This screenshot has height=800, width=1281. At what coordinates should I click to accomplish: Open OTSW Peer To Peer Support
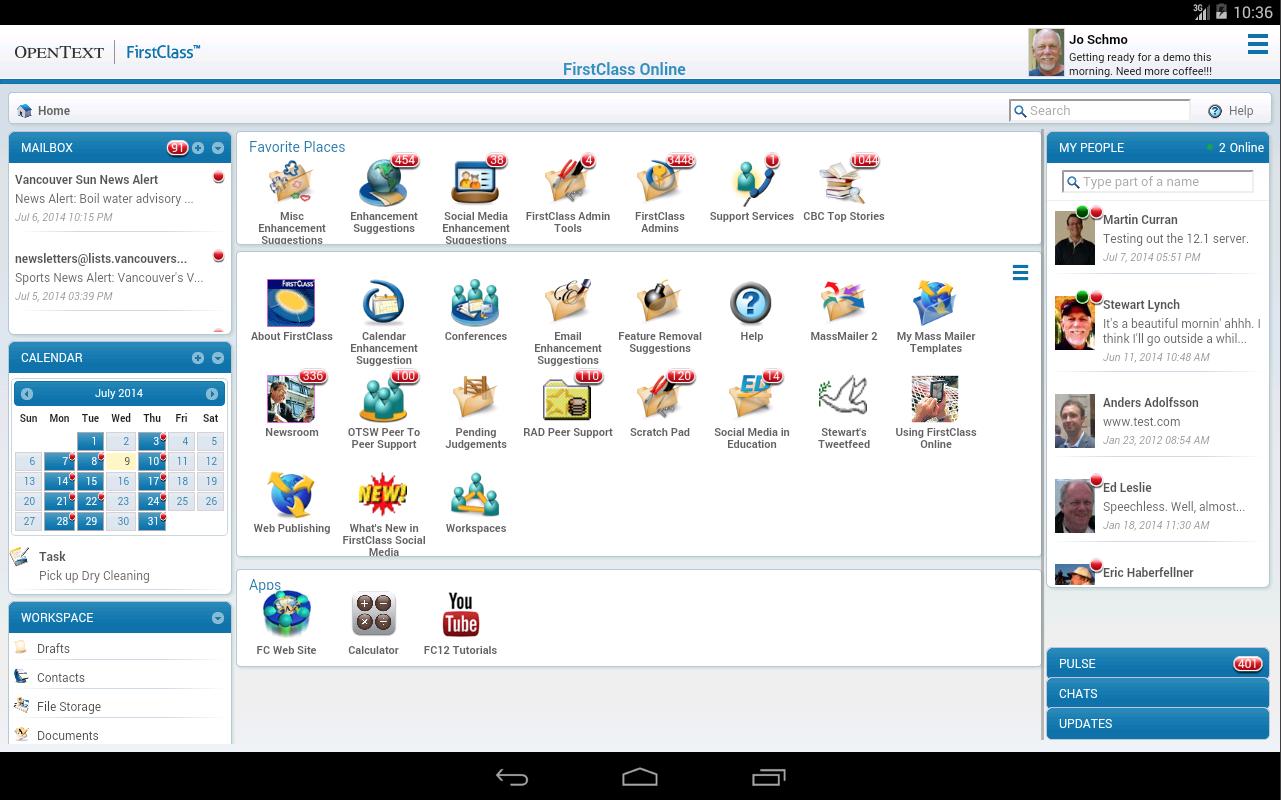click(x=384, y=399)
